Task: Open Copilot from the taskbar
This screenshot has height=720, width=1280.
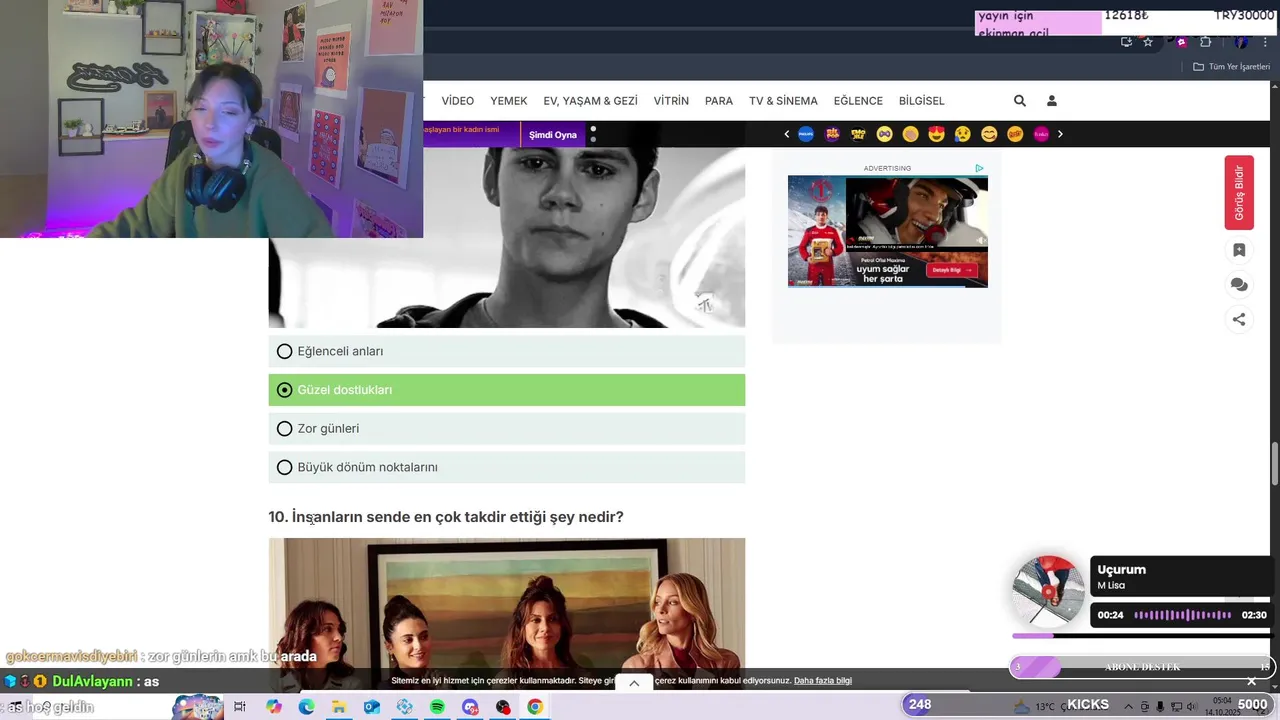Action: click(273, 707)
